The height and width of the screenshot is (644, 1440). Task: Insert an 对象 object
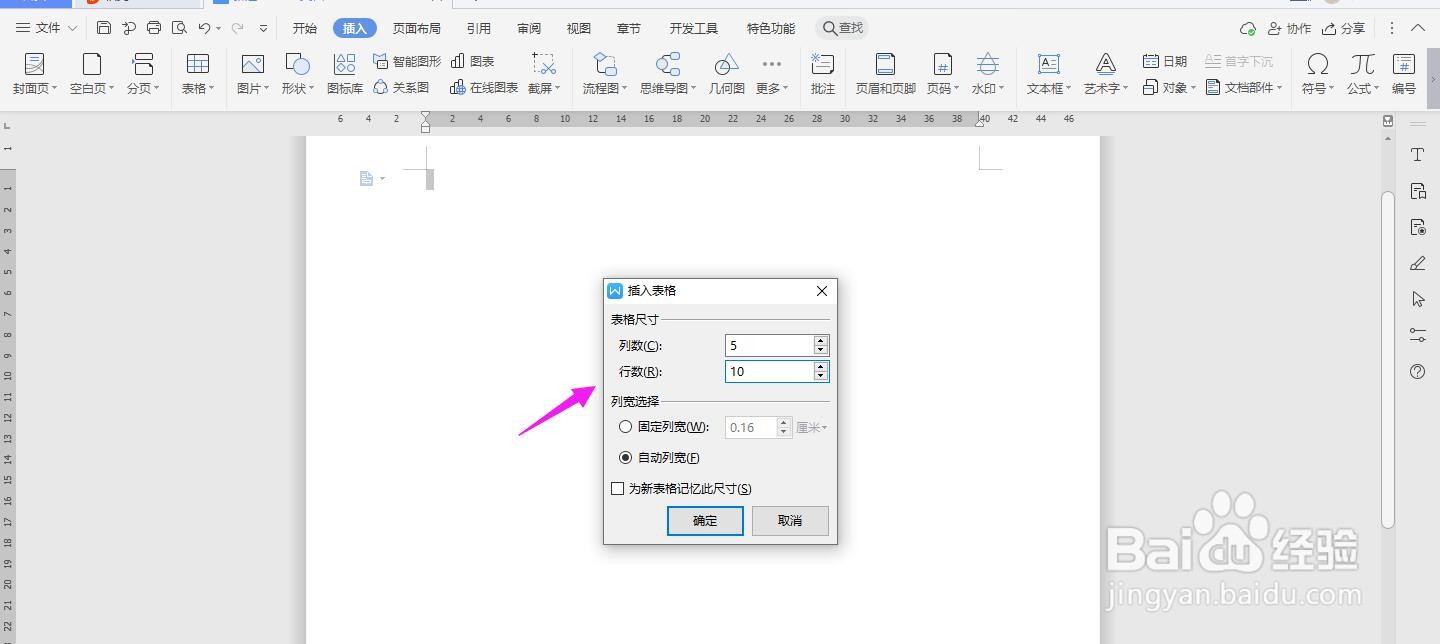pyautogui.click(x=1169, y=87)
